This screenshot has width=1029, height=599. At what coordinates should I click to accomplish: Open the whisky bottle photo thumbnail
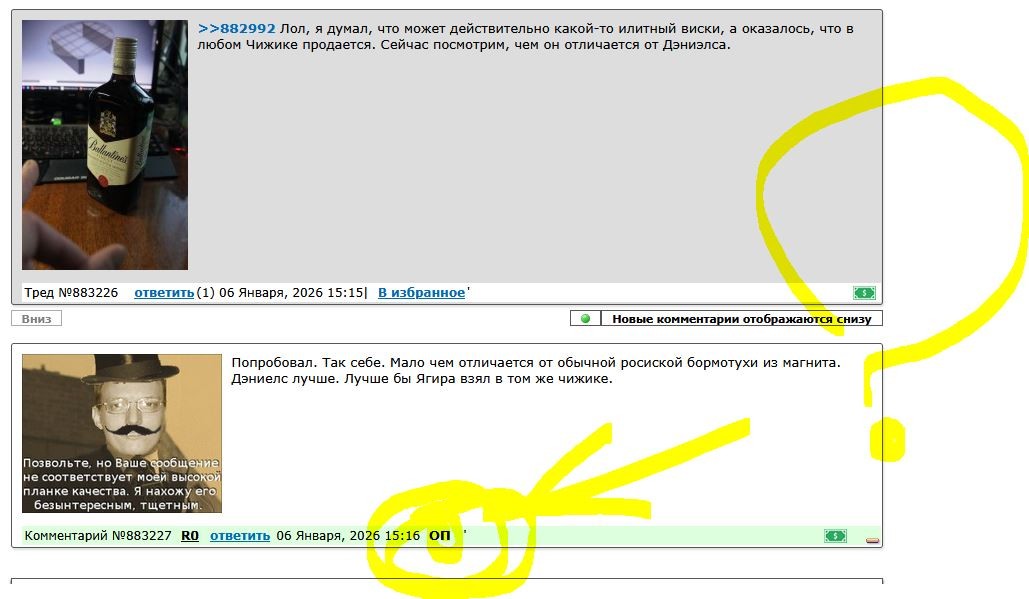[x=105, y=145]
